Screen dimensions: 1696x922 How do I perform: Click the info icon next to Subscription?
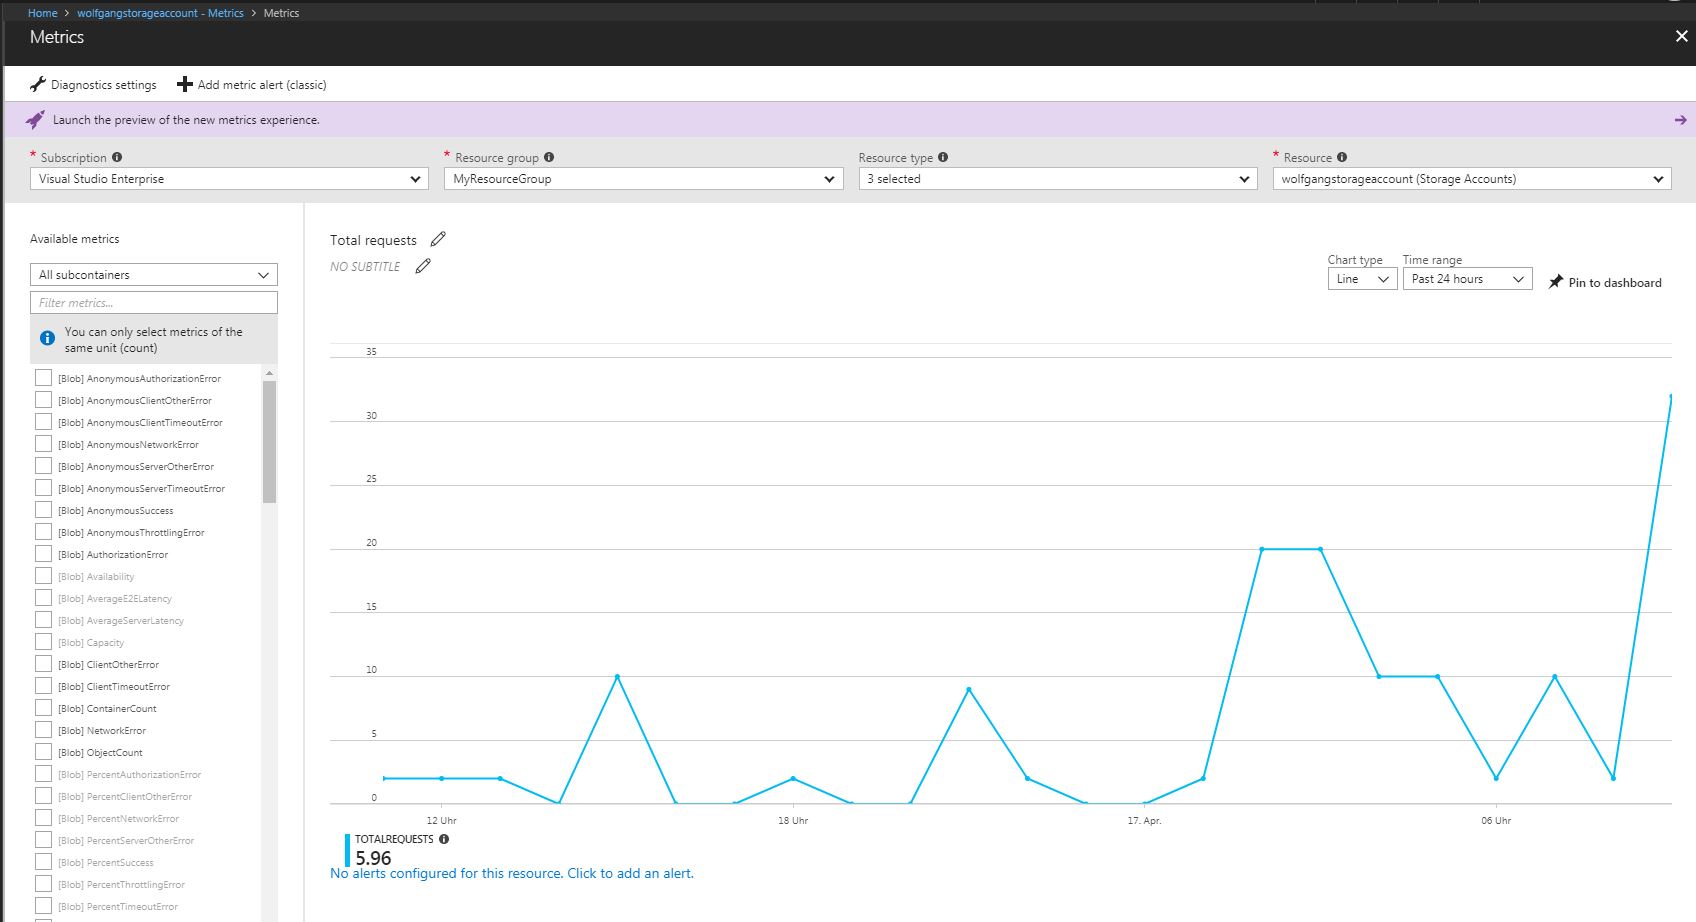[117, 156]
